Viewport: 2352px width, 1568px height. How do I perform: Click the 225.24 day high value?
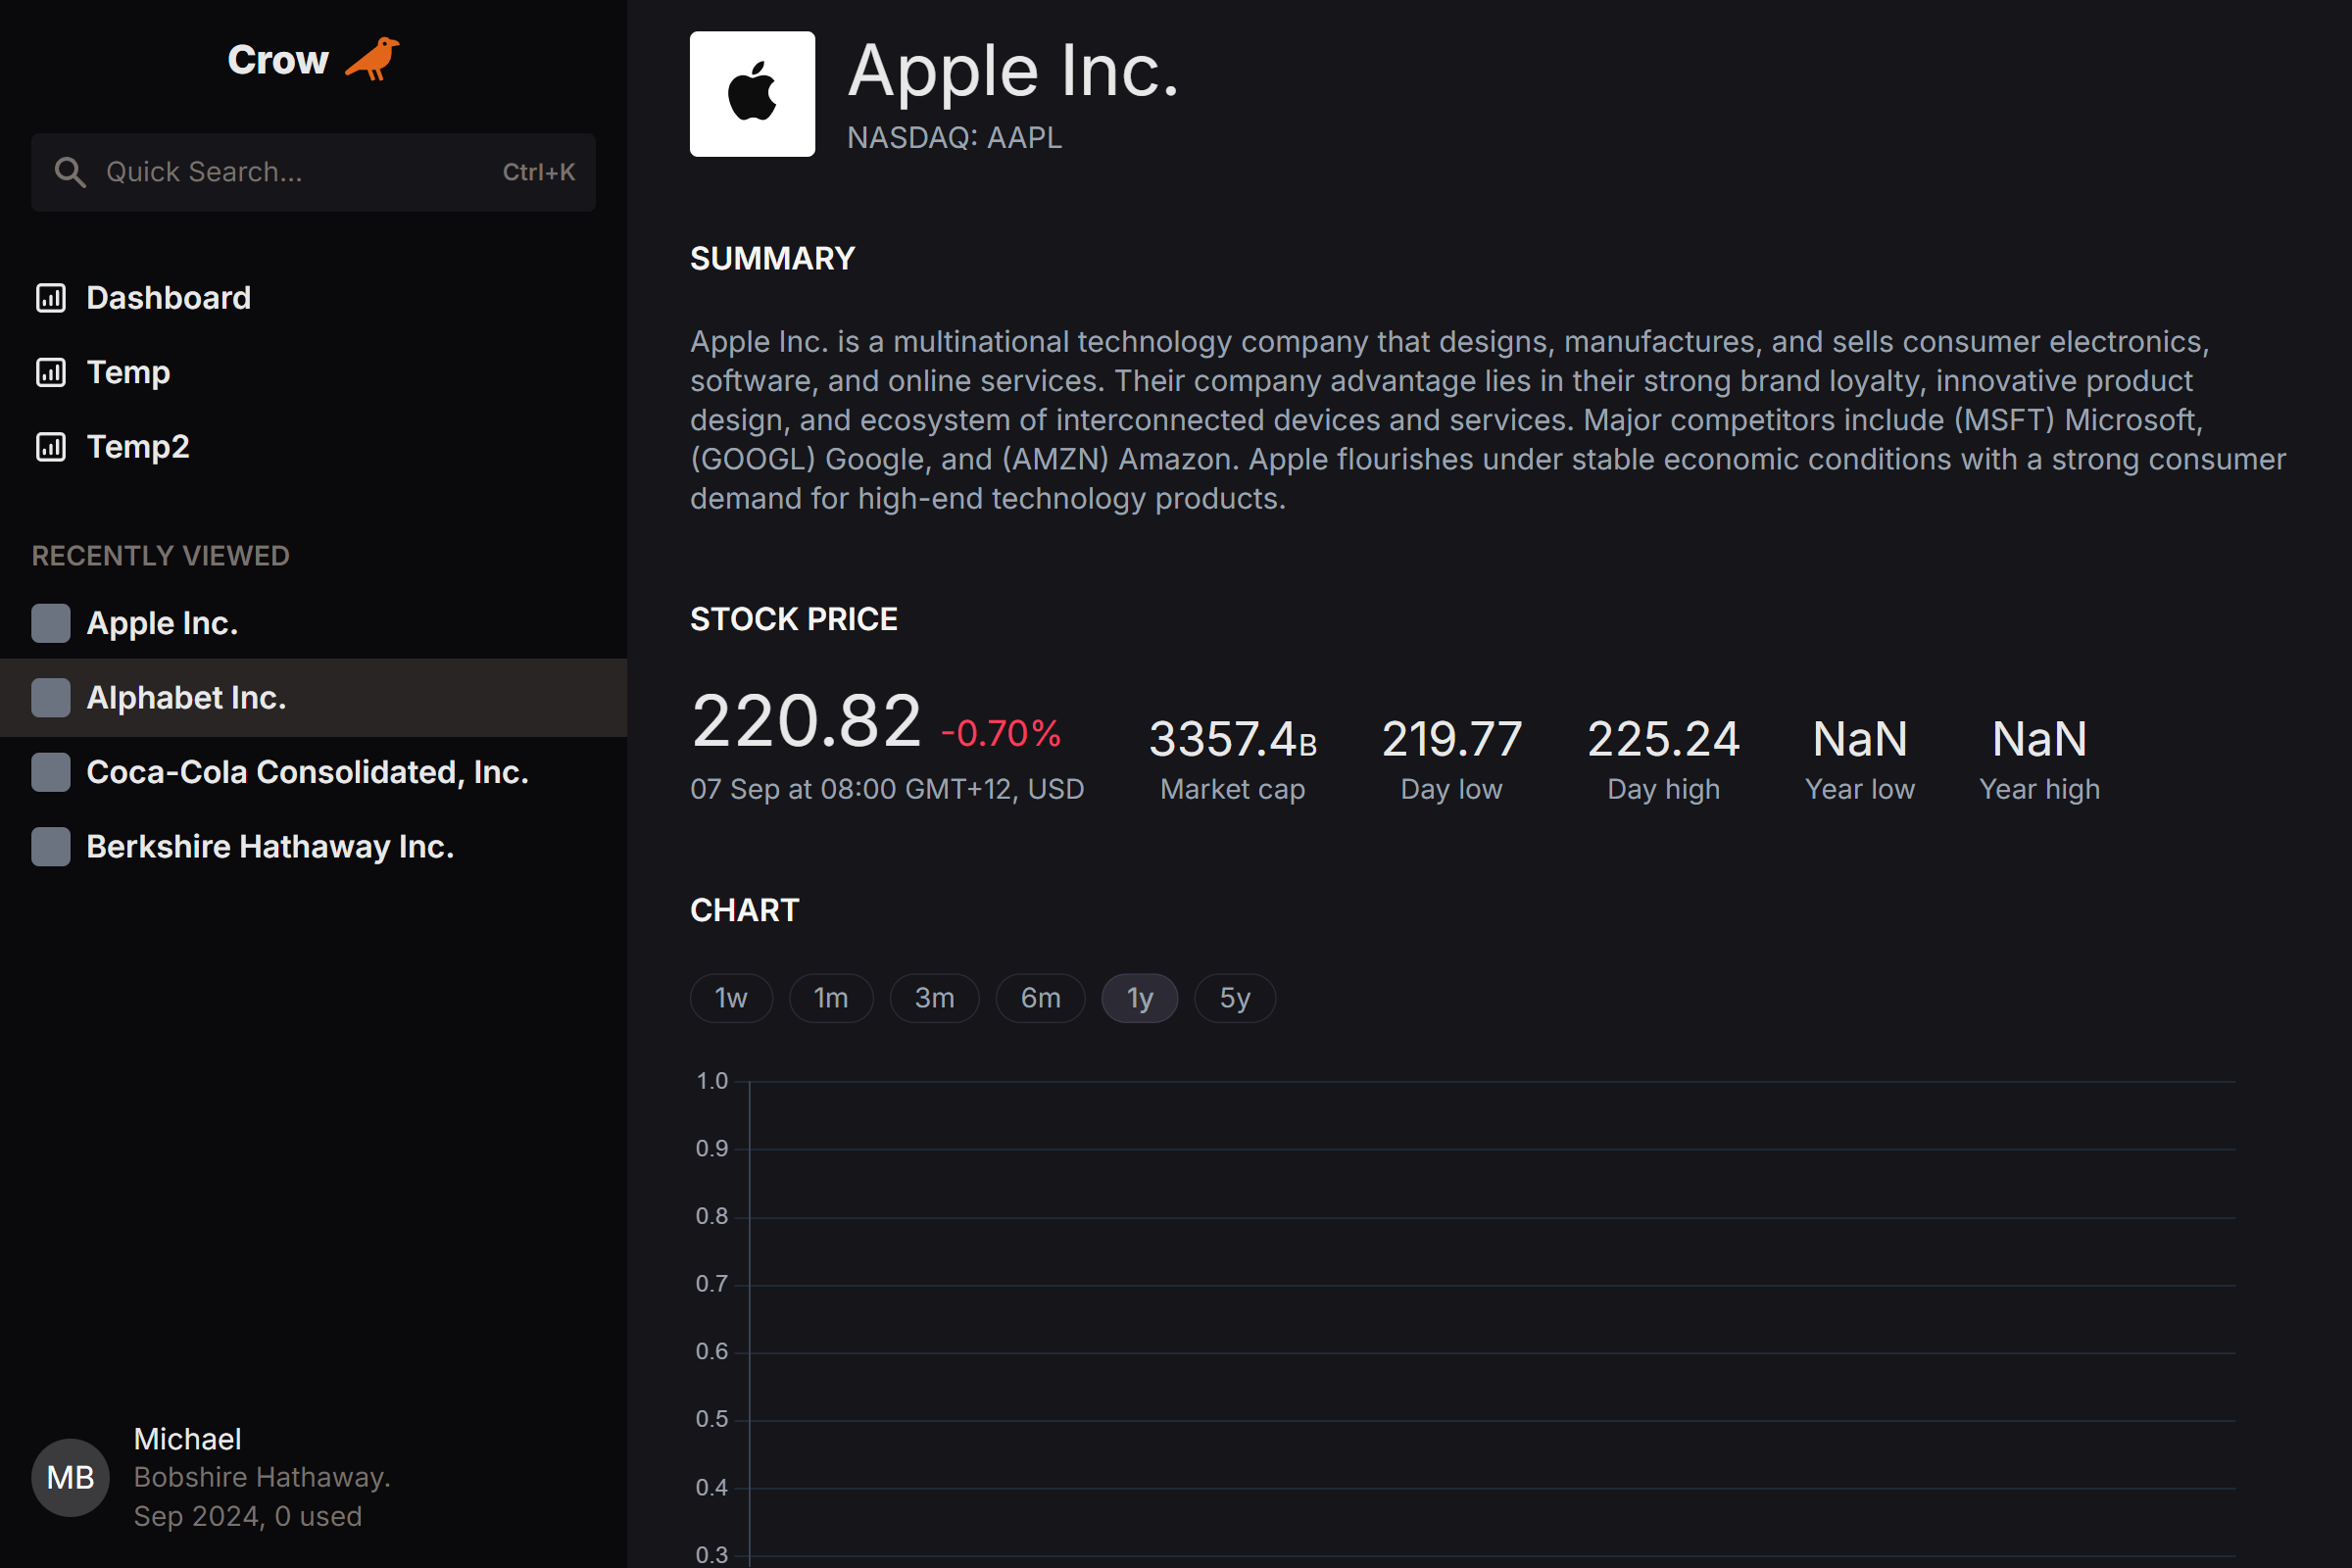pyautogui.click(x=1664, y=740)
